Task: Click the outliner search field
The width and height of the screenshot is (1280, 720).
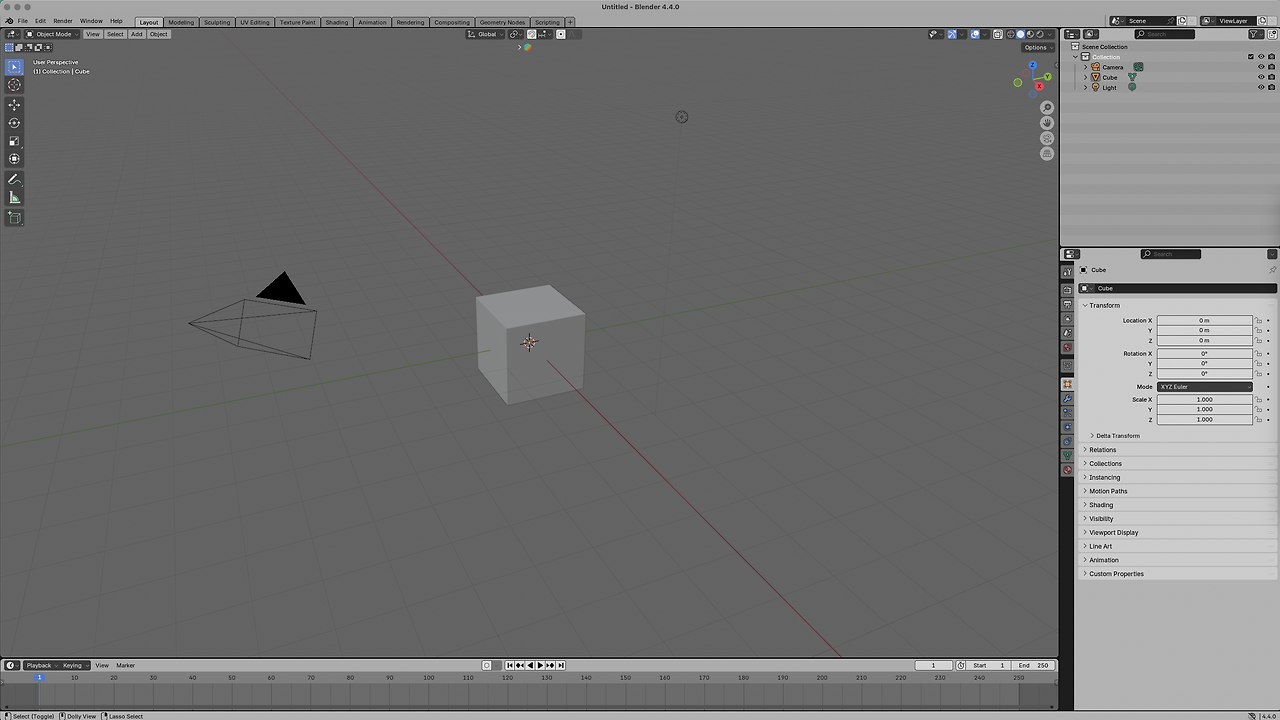Action: (x=1164, y=34)
